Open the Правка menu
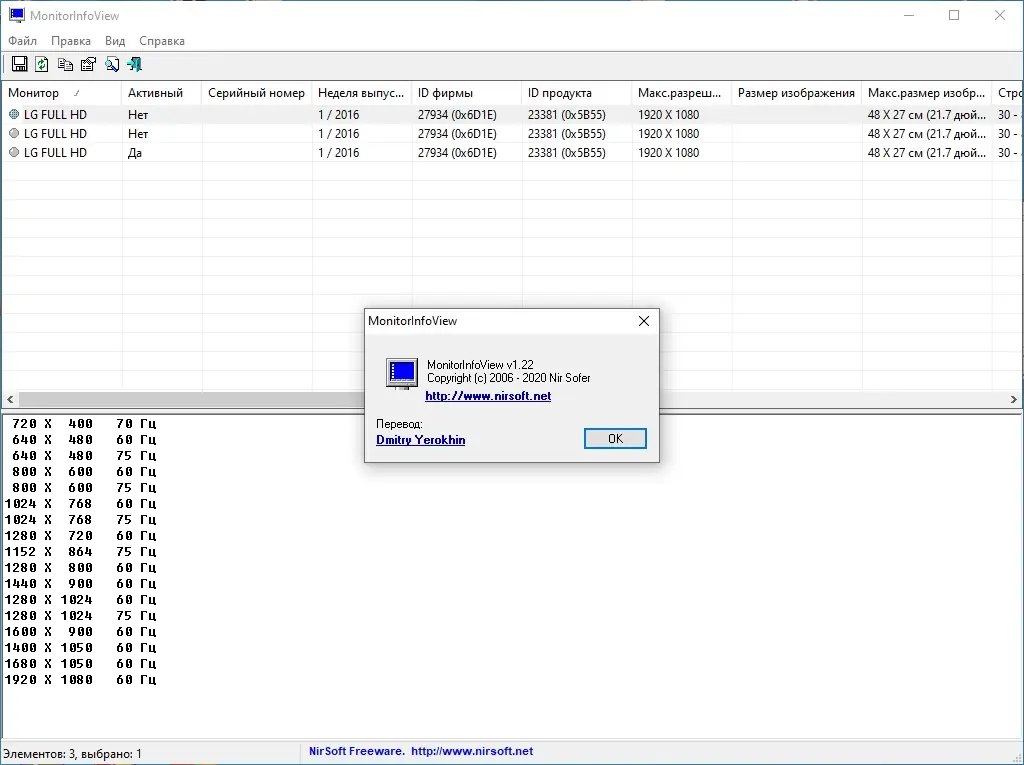Viewport: 1024px width, 765px height. pos(71,41)
